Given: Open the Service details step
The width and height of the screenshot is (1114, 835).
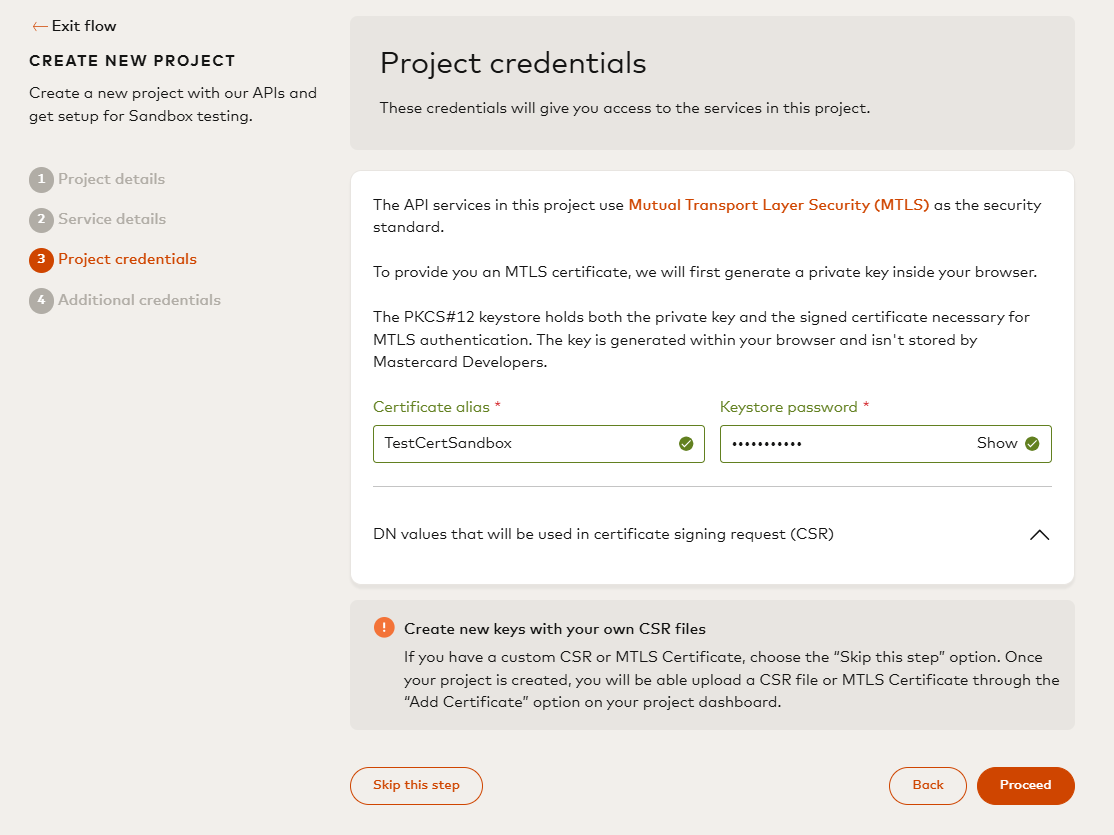Looking at the screenshot, I should [x=112, y=220].
